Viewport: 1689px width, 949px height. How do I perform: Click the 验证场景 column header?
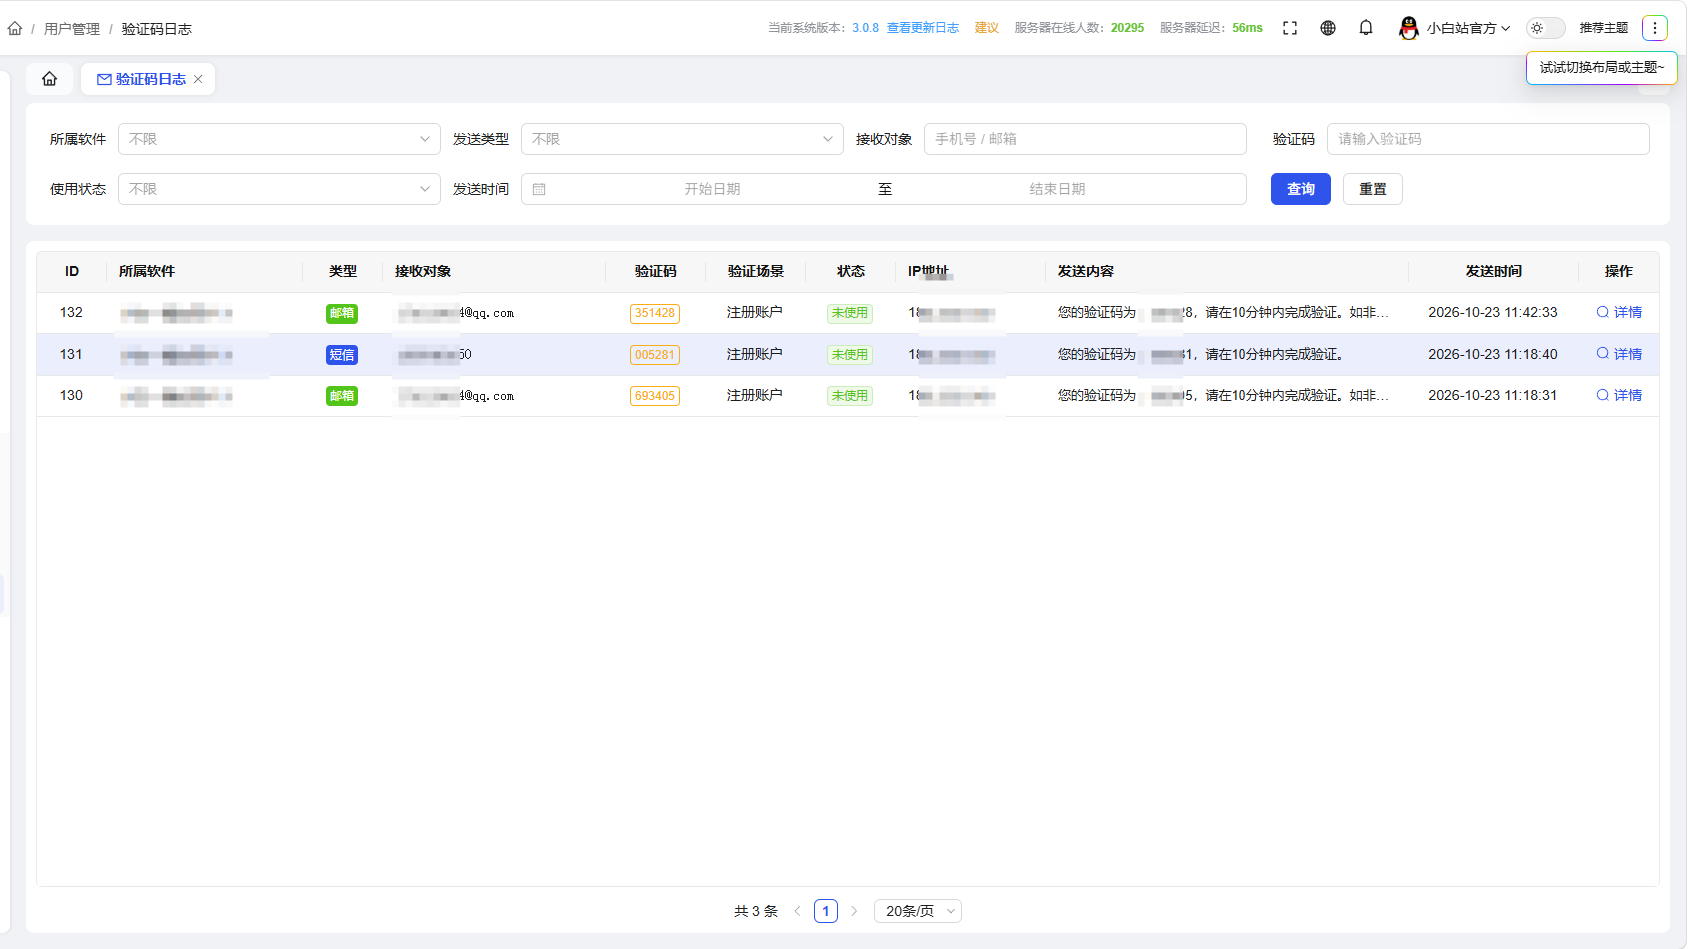[x=756, y=271]
